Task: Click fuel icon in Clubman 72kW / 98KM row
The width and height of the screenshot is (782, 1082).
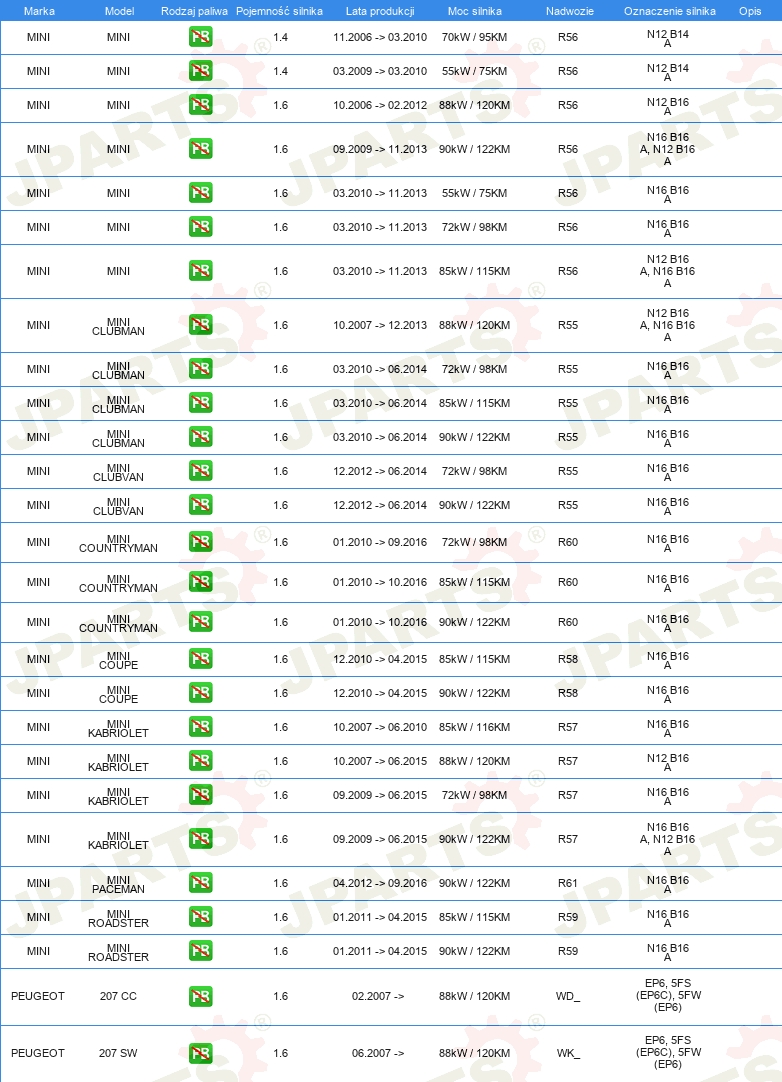Action: coord(200,369)
